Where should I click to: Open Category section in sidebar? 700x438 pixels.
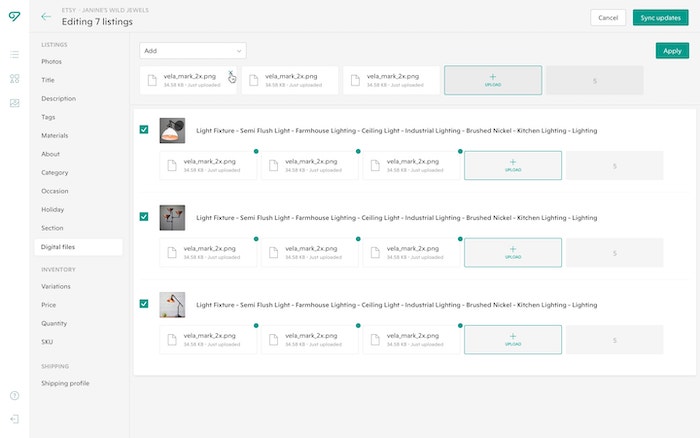click(54, 172)
